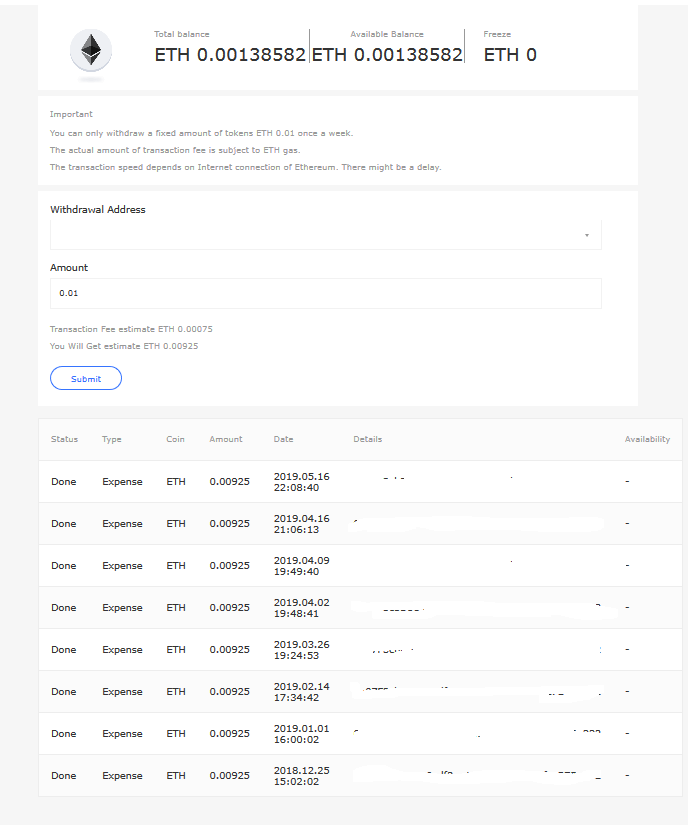Click the Ethereum logo icon
This screenshot has width=688, height=825.
[x=91, y=51]
